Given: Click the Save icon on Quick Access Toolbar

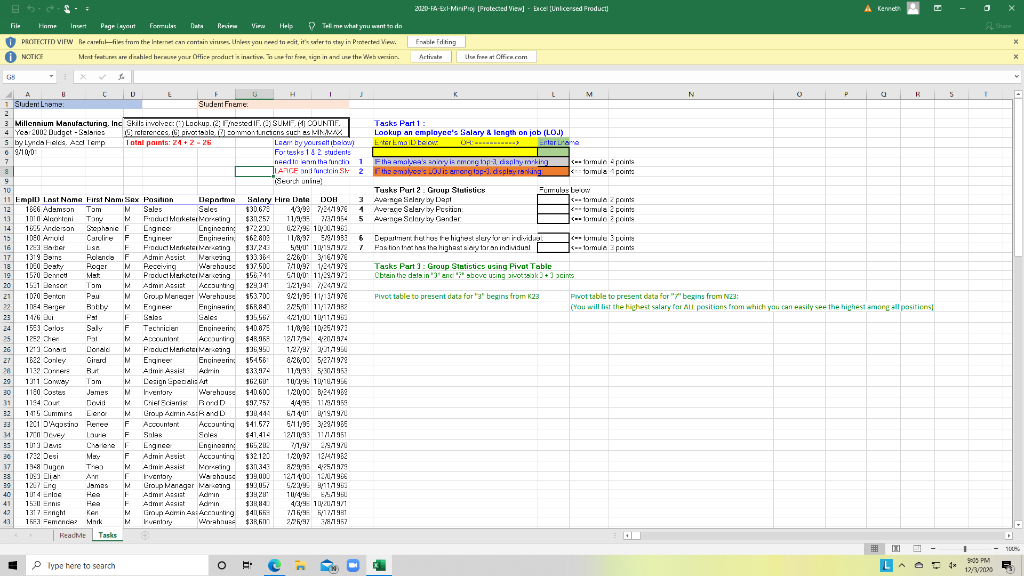Looking at the screenshot, I should click(x=15, y=9).
